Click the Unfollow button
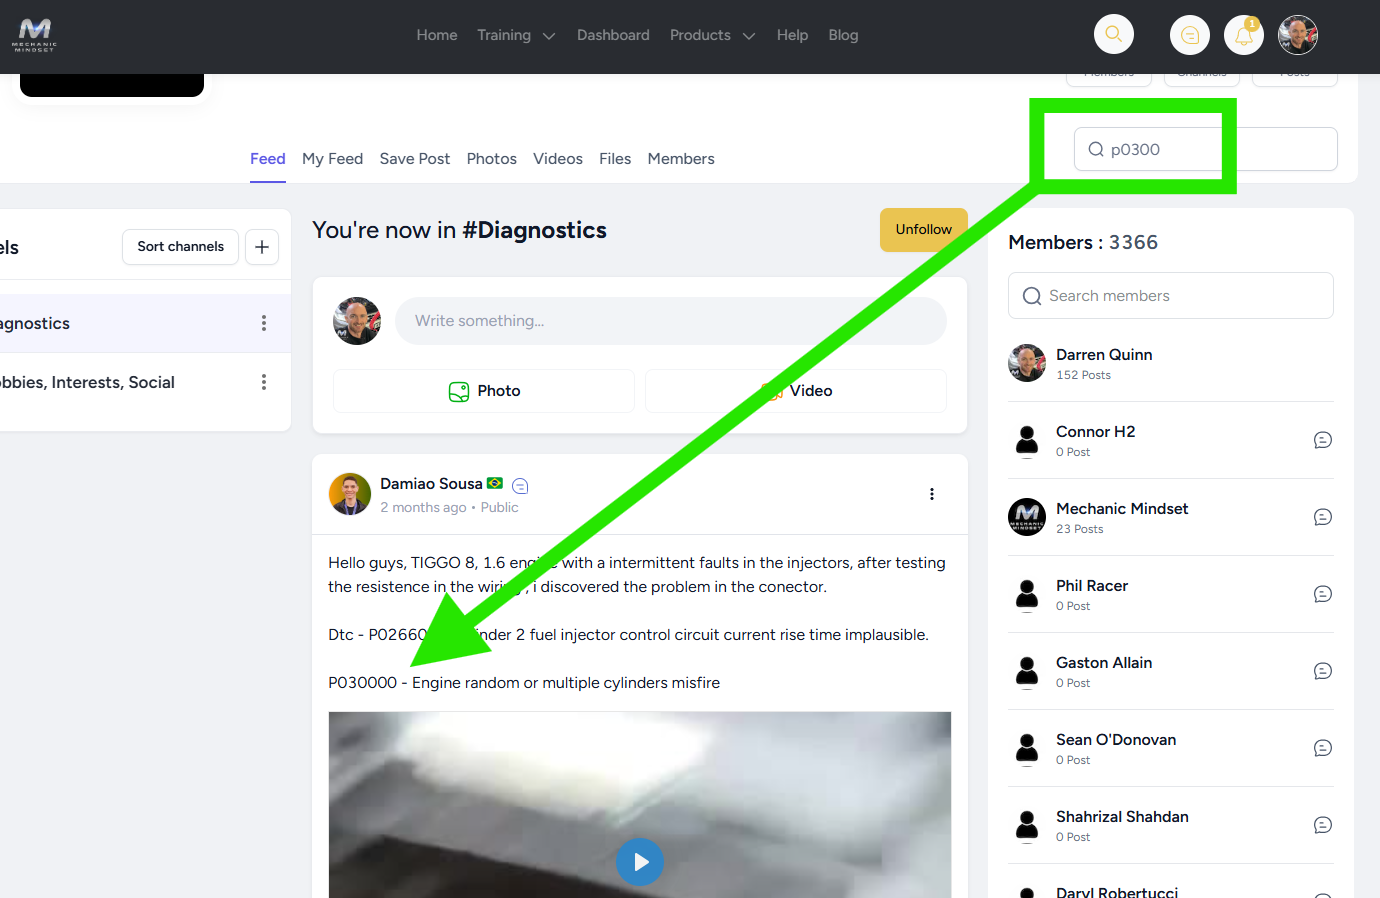This screenshot has height=898, width=1380. (923, 230)
